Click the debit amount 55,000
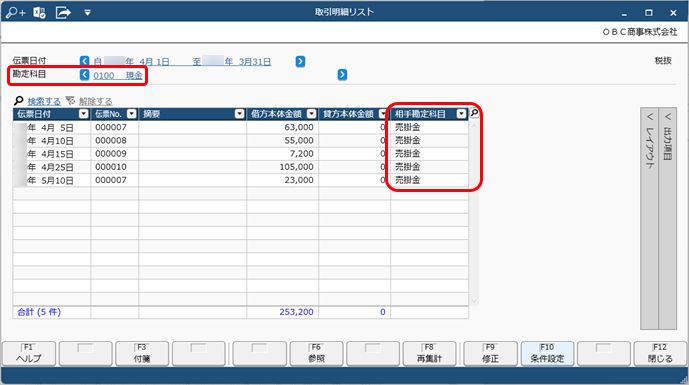 click(x=299, y=141)
